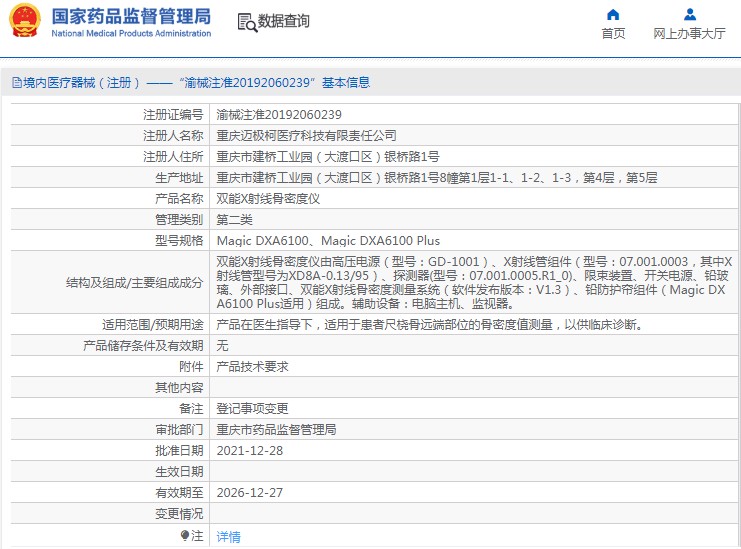The width and height of the screenshot is (741, 549).
Task: Click the 其他内容 row label
Action: 179,388
